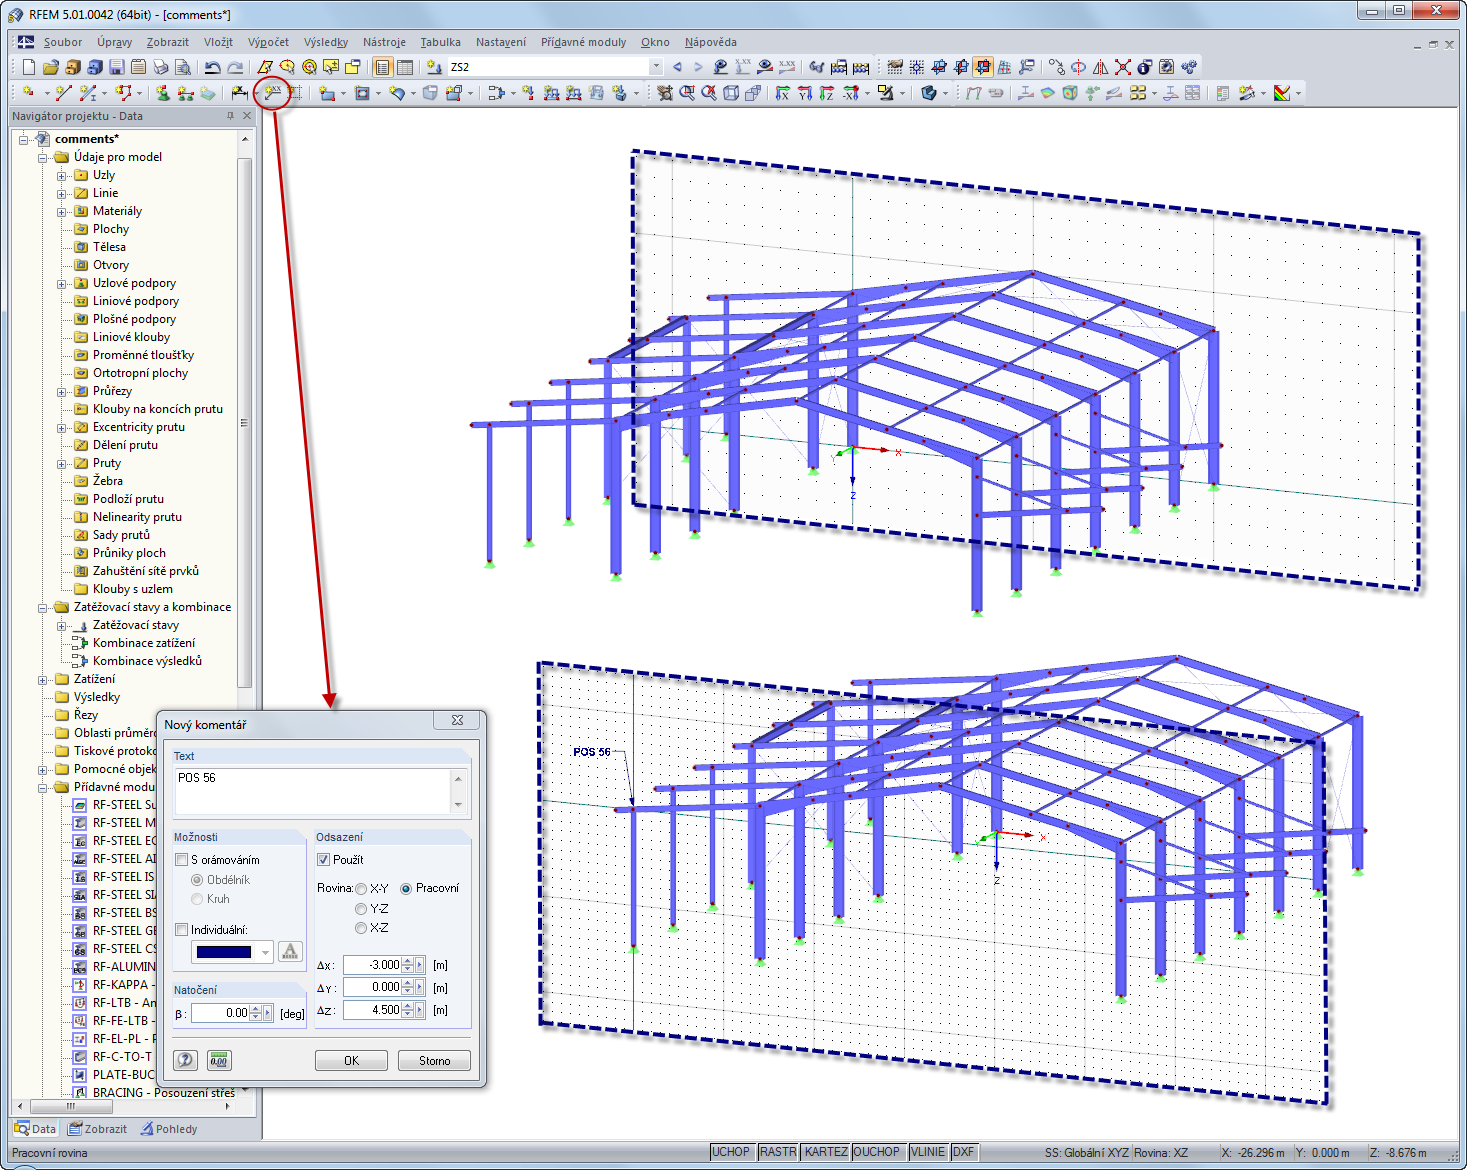Click the decimal places icon in dialog
1467x1170 pixels.
pos(218,1060)
